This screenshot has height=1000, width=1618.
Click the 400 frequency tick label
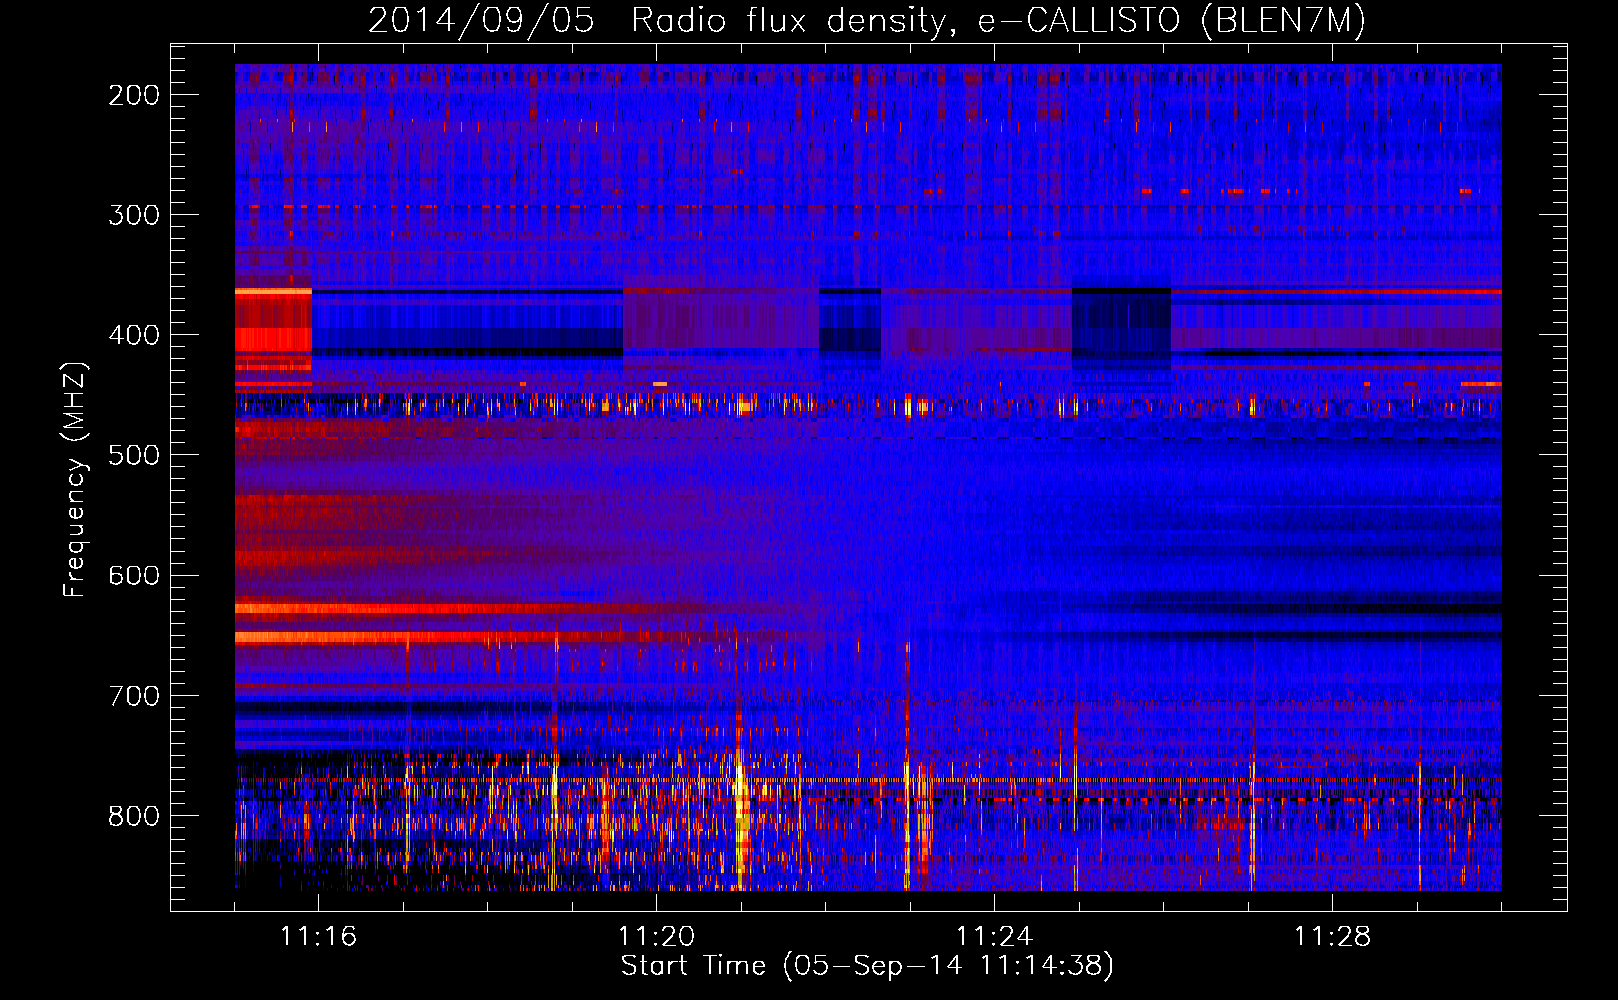click(134, 335)
